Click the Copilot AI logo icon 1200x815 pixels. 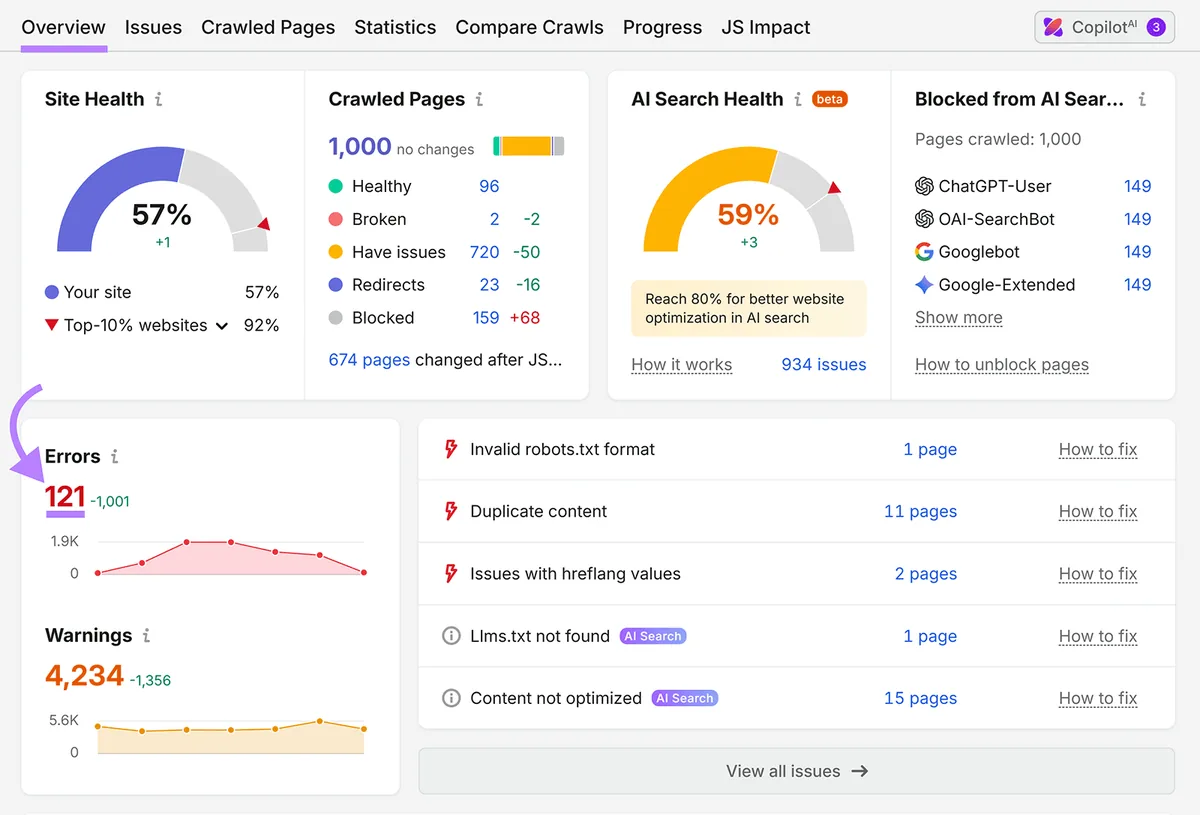[x=1053, y=27]
